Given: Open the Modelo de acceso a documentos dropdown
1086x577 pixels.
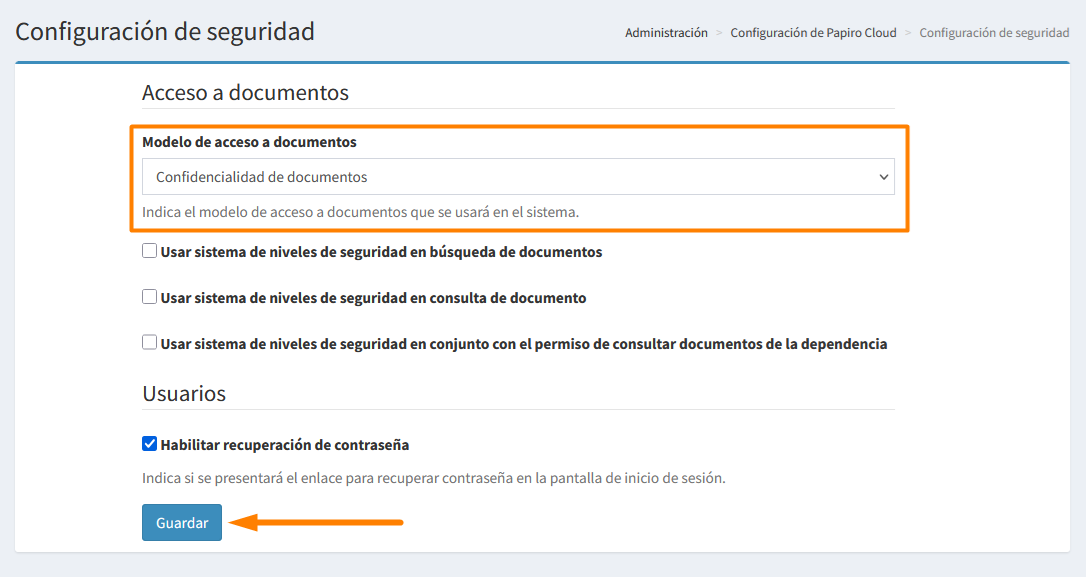Looking at the screenshot, I should pos(519,176).
